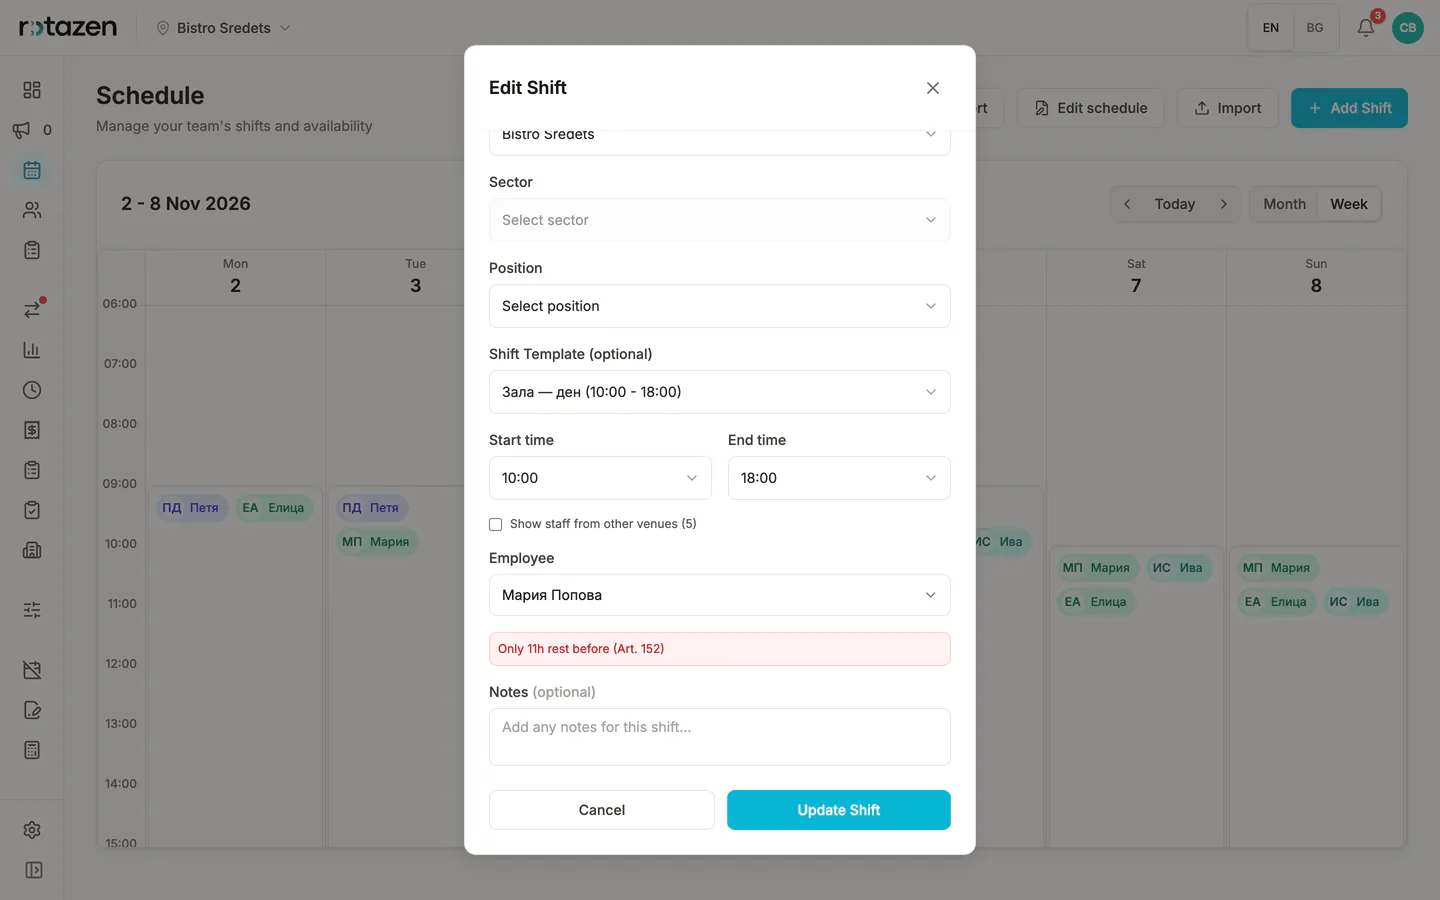Open the crossed calendar time-off icon

pos(32,670)
